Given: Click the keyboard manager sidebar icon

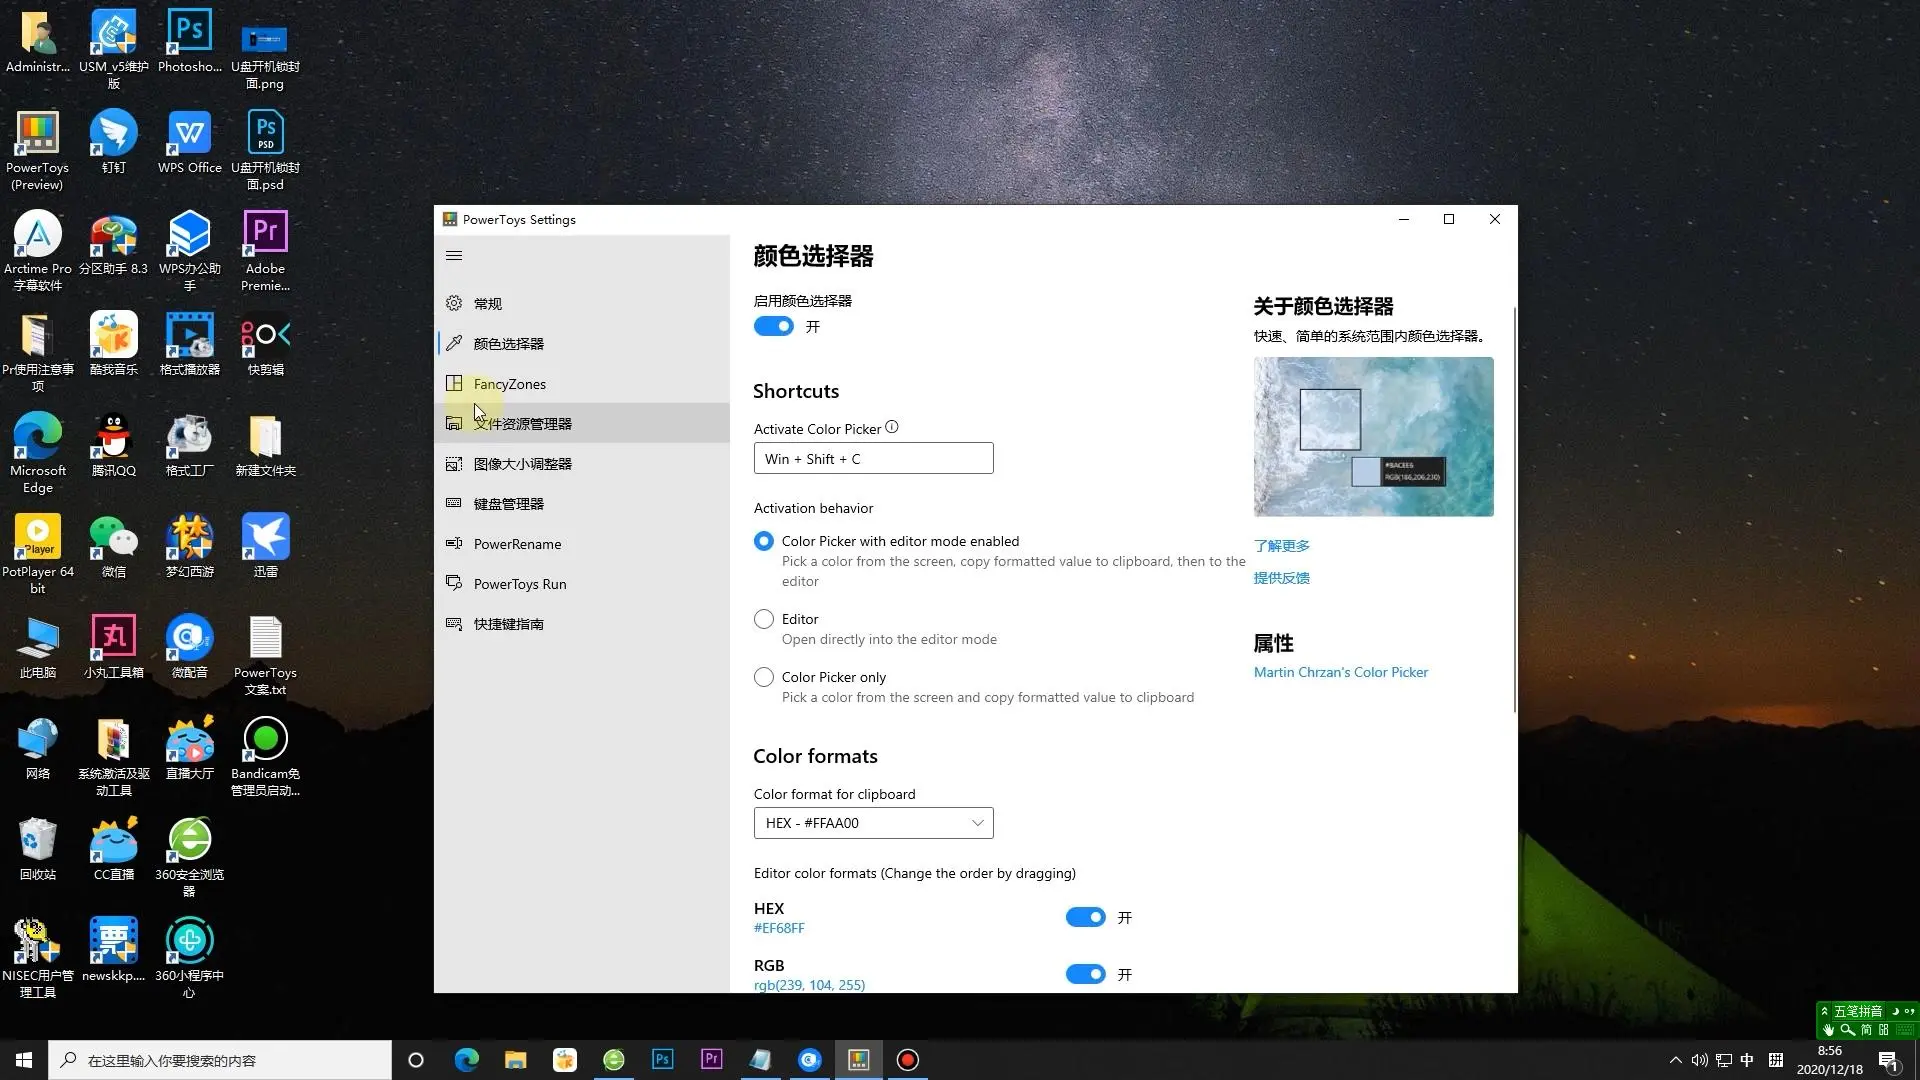Looking at the screenshot, I should [x=454, y=504].
